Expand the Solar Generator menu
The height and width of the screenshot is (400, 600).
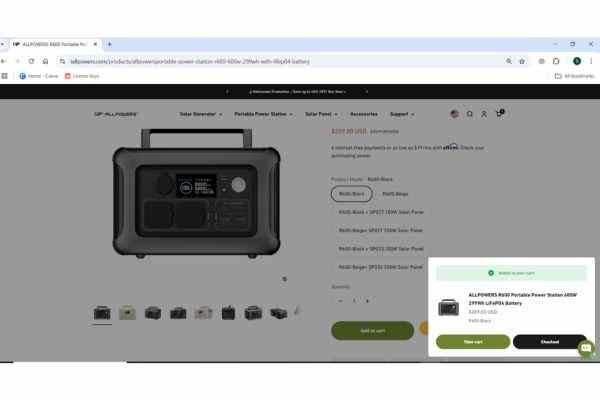click(202, 114)
